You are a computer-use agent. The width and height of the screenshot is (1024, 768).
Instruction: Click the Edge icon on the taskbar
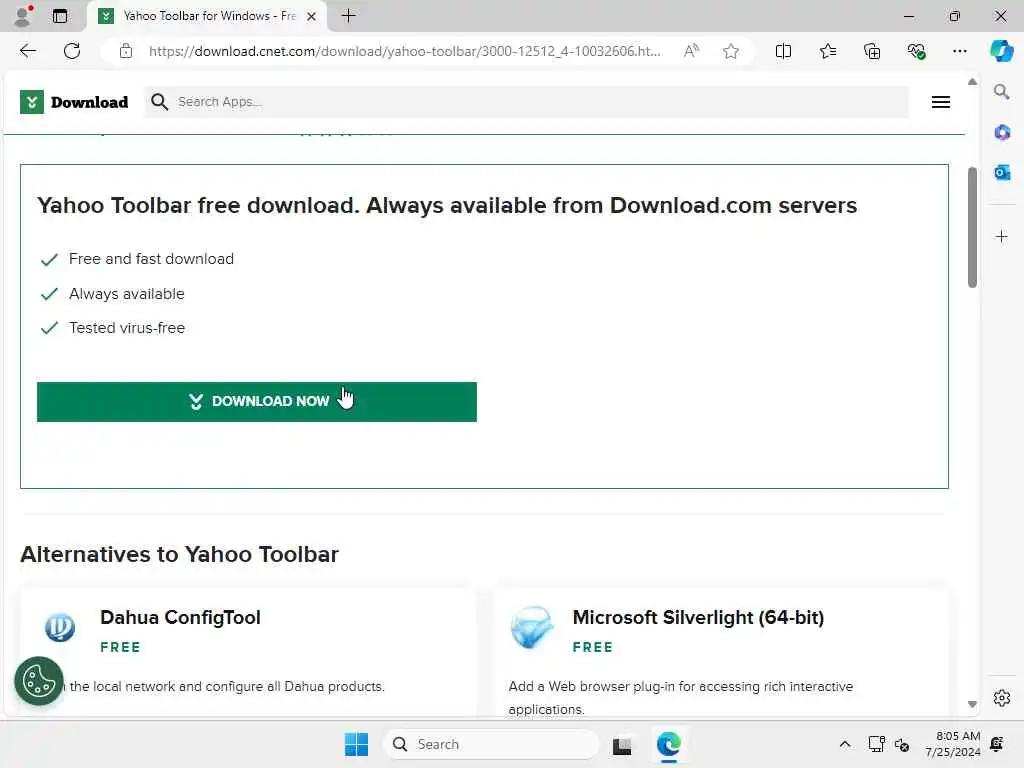668,744
